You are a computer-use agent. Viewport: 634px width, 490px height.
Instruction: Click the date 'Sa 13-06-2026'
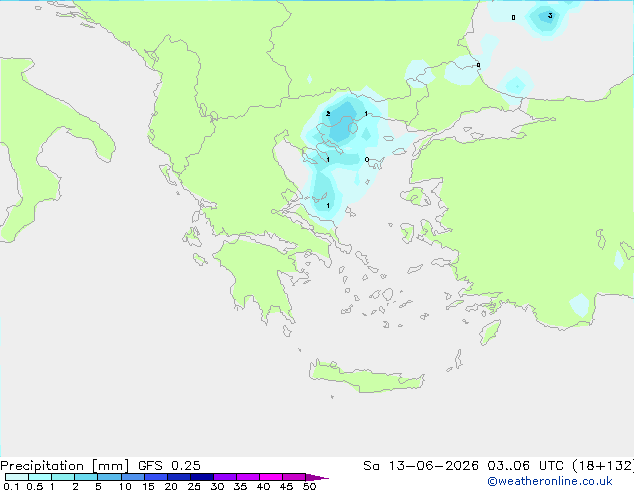[421, 466]
